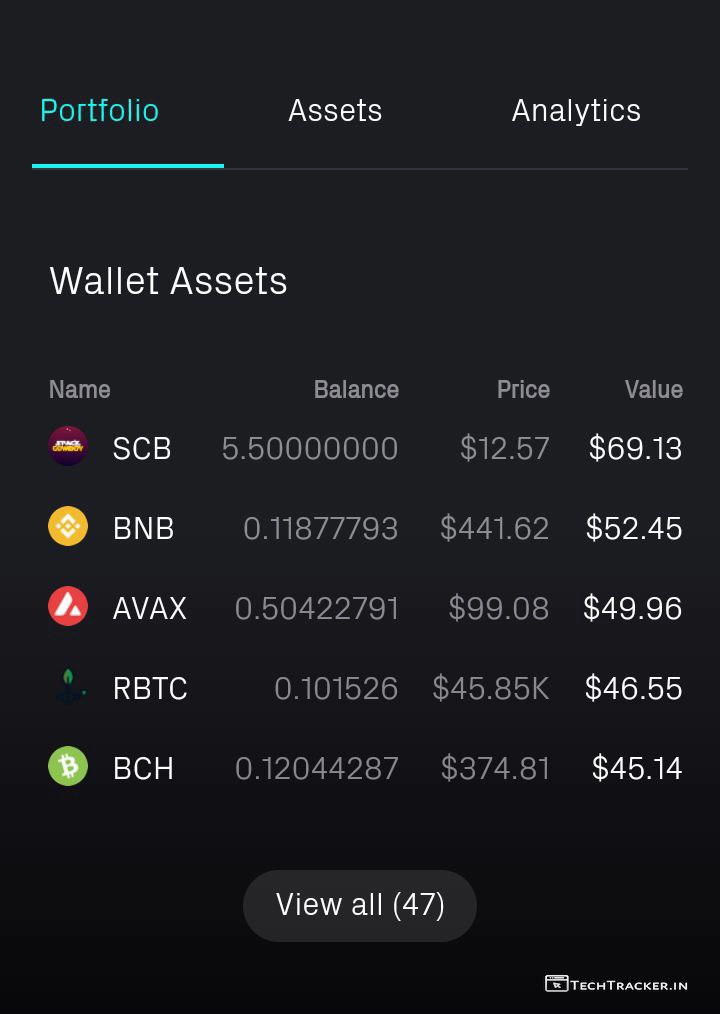Sort by the Price column header
Screen dimensions: 720x1014
tap(523, 390)
